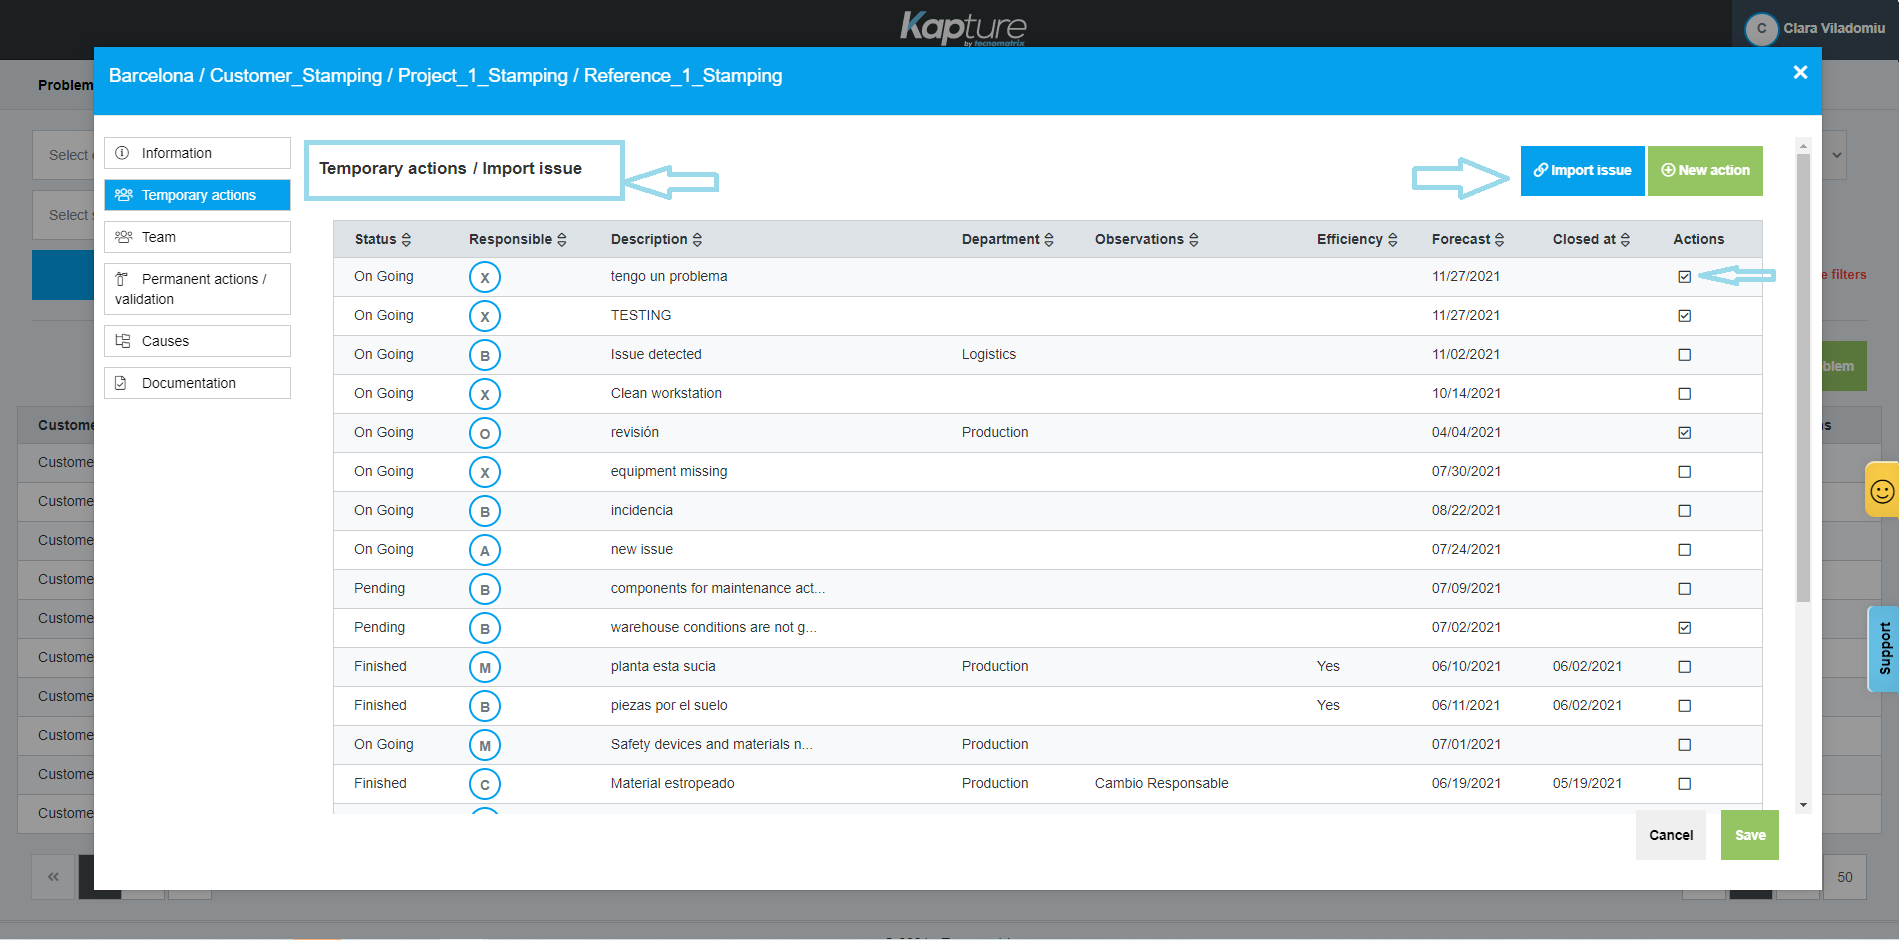Open the first Select dropdown behind the dialog
The height and width of the screenshot is (940, 1899).
[x=64, y=155]
